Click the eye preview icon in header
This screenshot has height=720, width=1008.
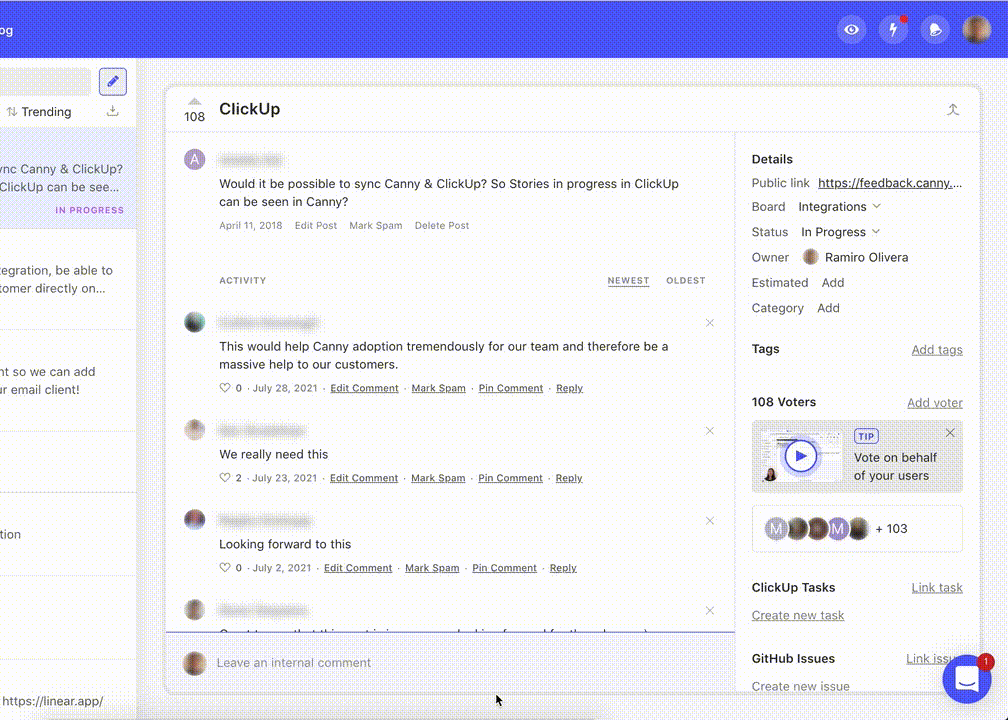pyautogui.click(x=851, y=30)
